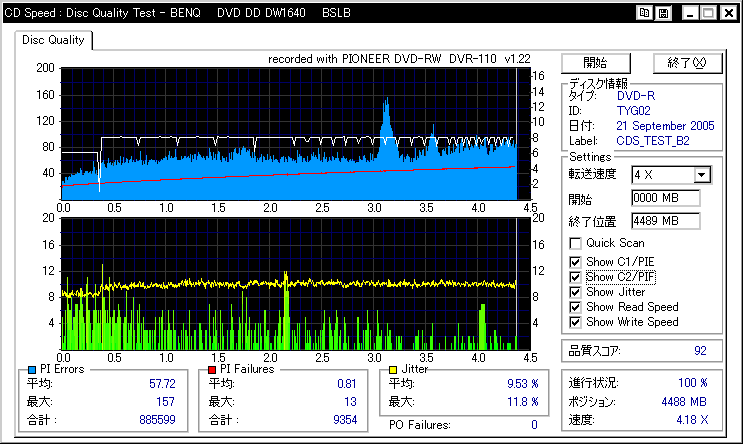Click the position value 4488 MB
The image size is (743, 444).
pyautogui.click(x=684, y=402)
